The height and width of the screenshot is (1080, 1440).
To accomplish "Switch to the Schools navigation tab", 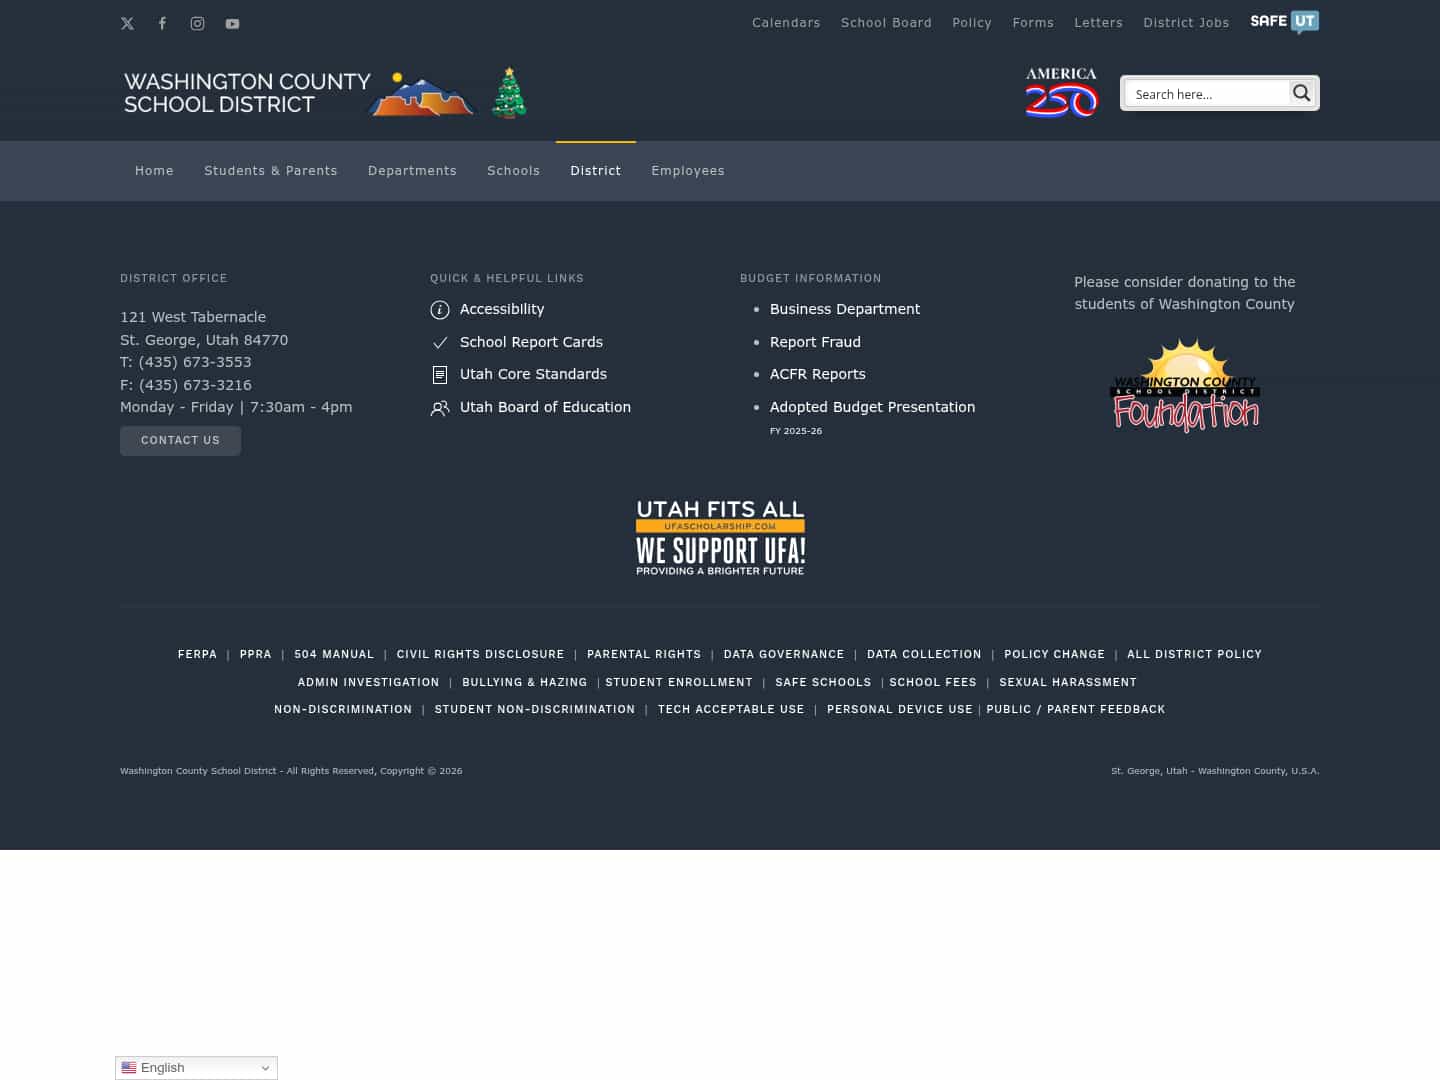I will click(x=513, y=170).
